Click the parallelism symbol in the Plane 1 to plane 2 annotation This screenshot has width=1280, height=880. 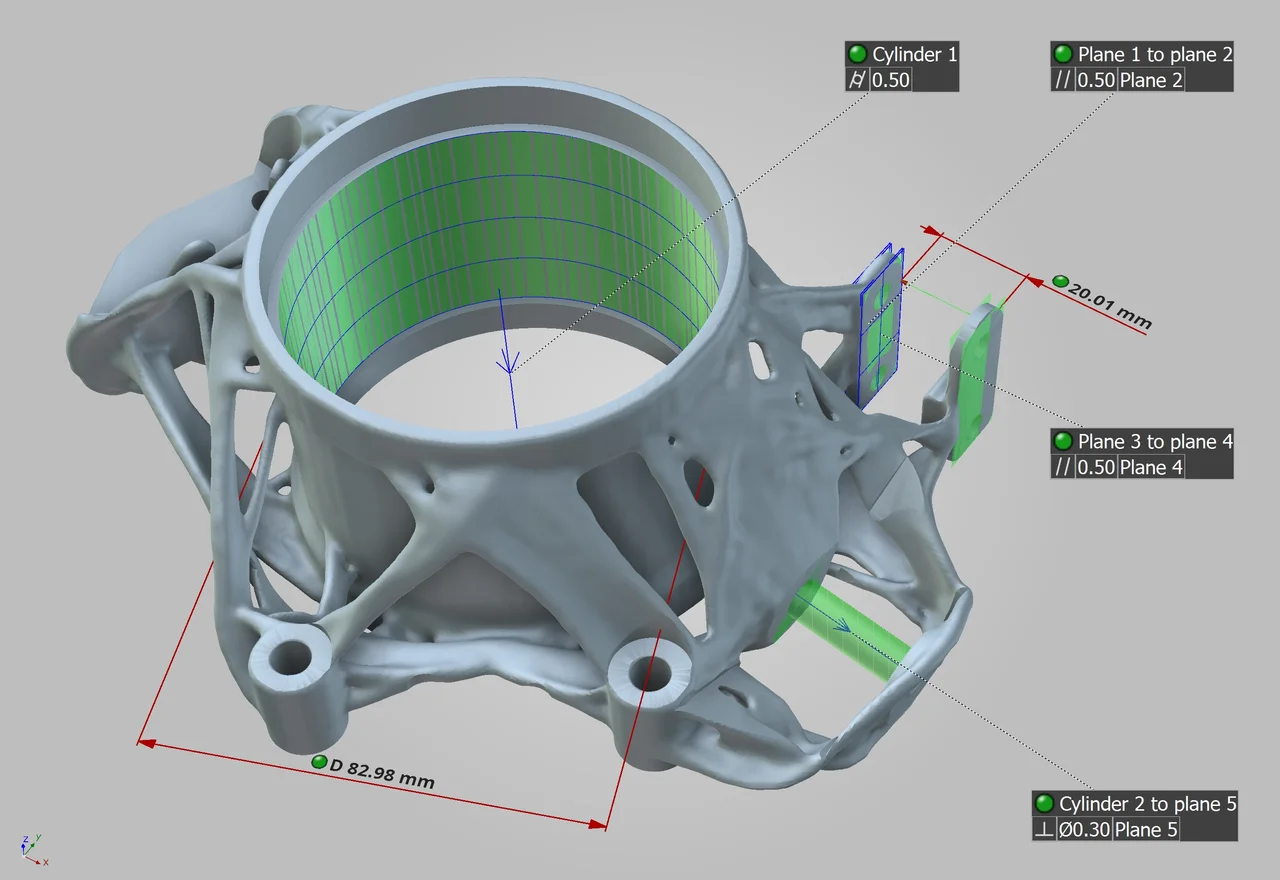[1062, 80]
